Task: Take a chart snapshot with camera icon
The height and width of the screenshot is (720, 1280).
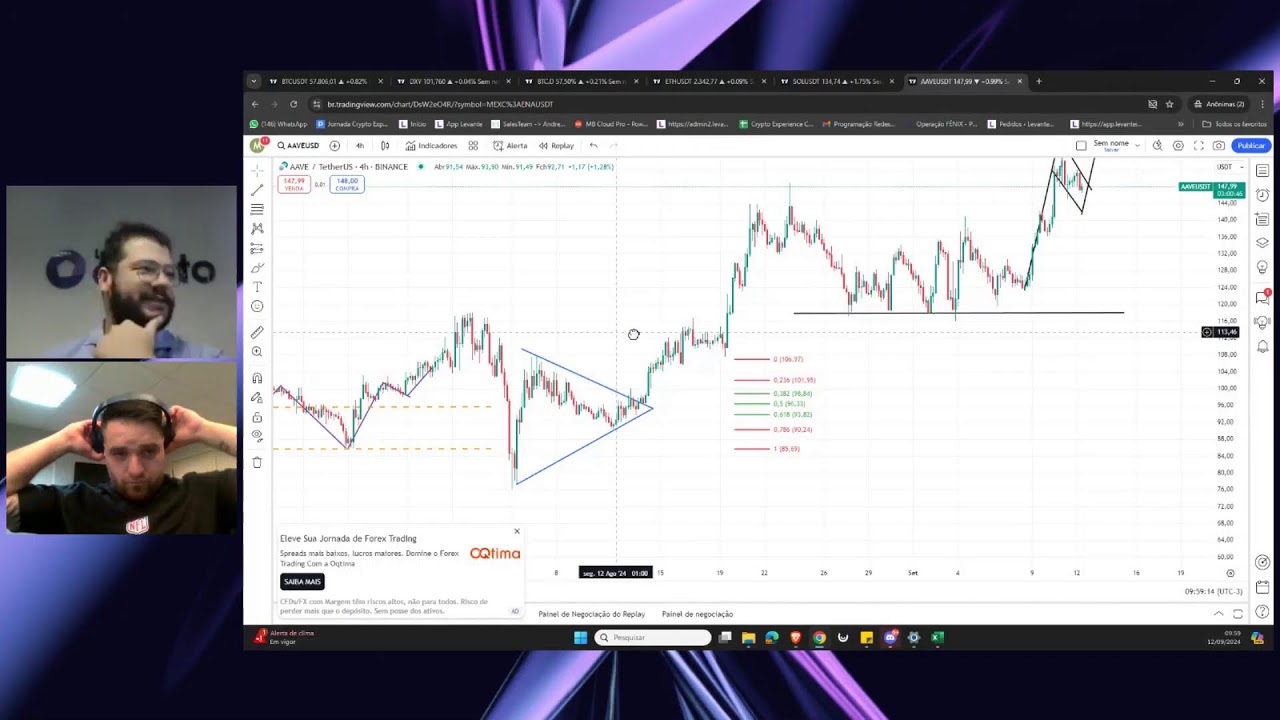Action: click(x=1219, y=145)
